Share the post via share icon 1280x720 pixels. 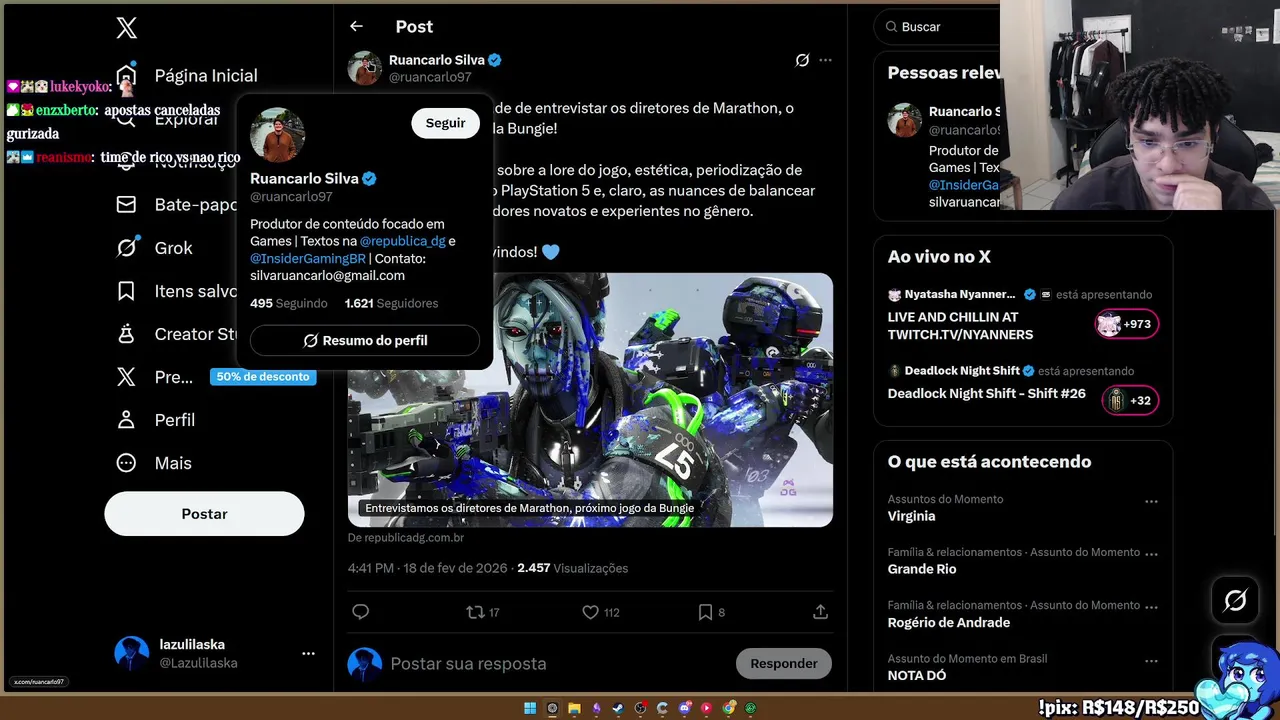(x=820, y=612)
